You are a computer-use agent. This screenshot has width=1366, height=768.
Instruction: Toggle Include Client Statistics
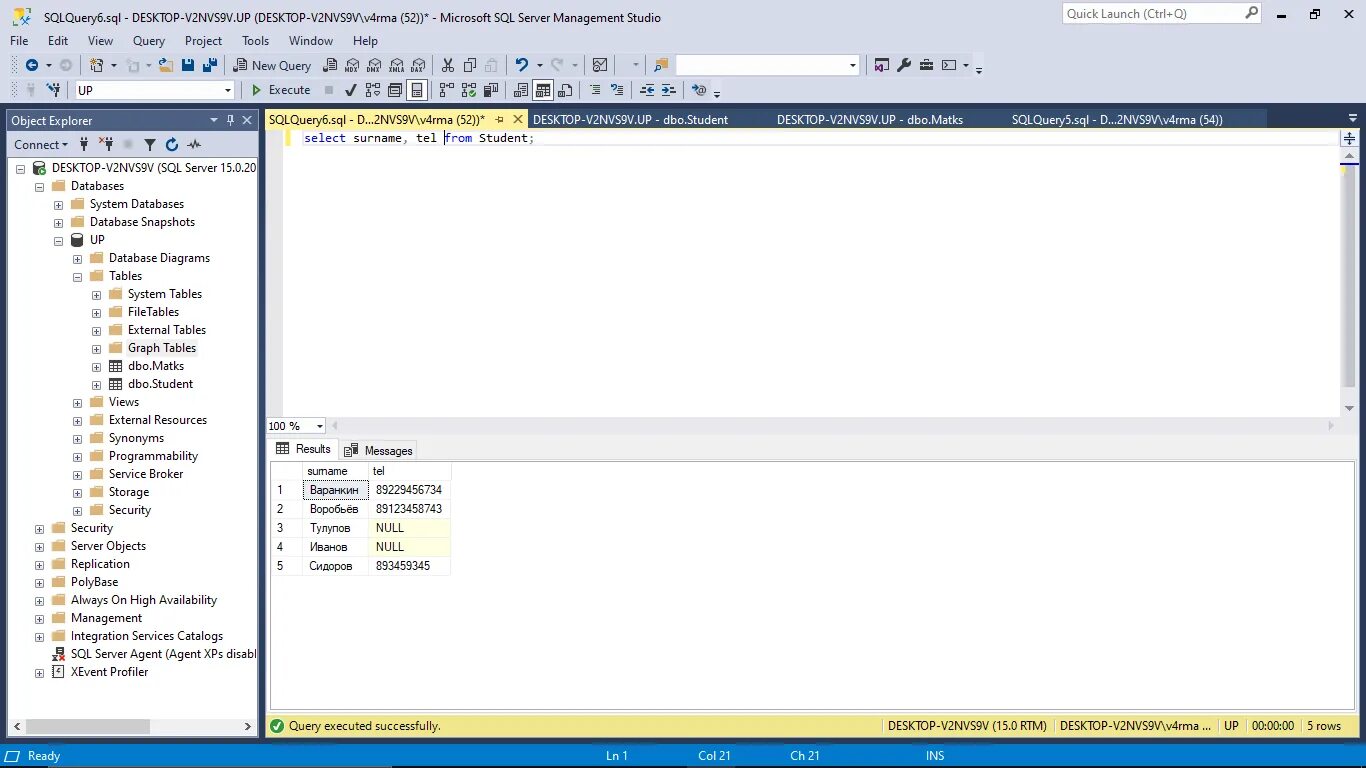coord(491,90)
